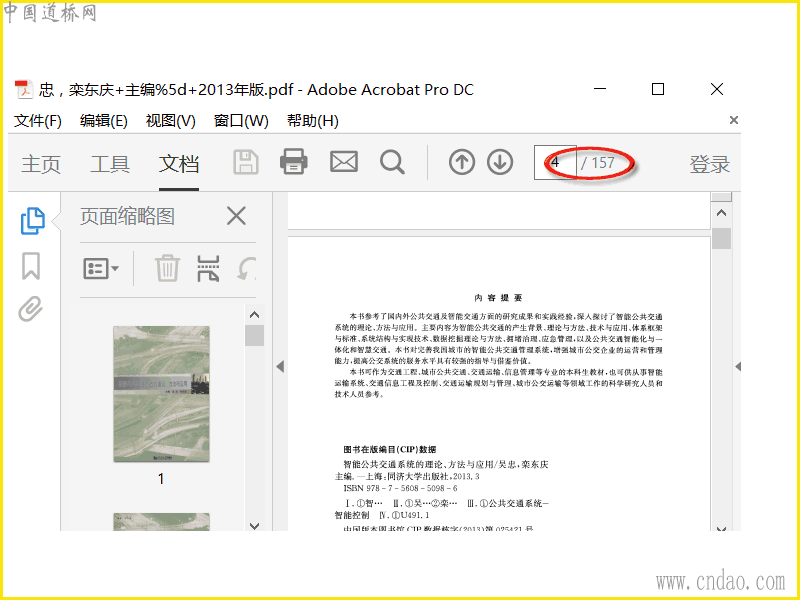The height and width of the screenshot is (600, 800).
Task: Expand right tools pane arrow
Action: tap(737, 366)
